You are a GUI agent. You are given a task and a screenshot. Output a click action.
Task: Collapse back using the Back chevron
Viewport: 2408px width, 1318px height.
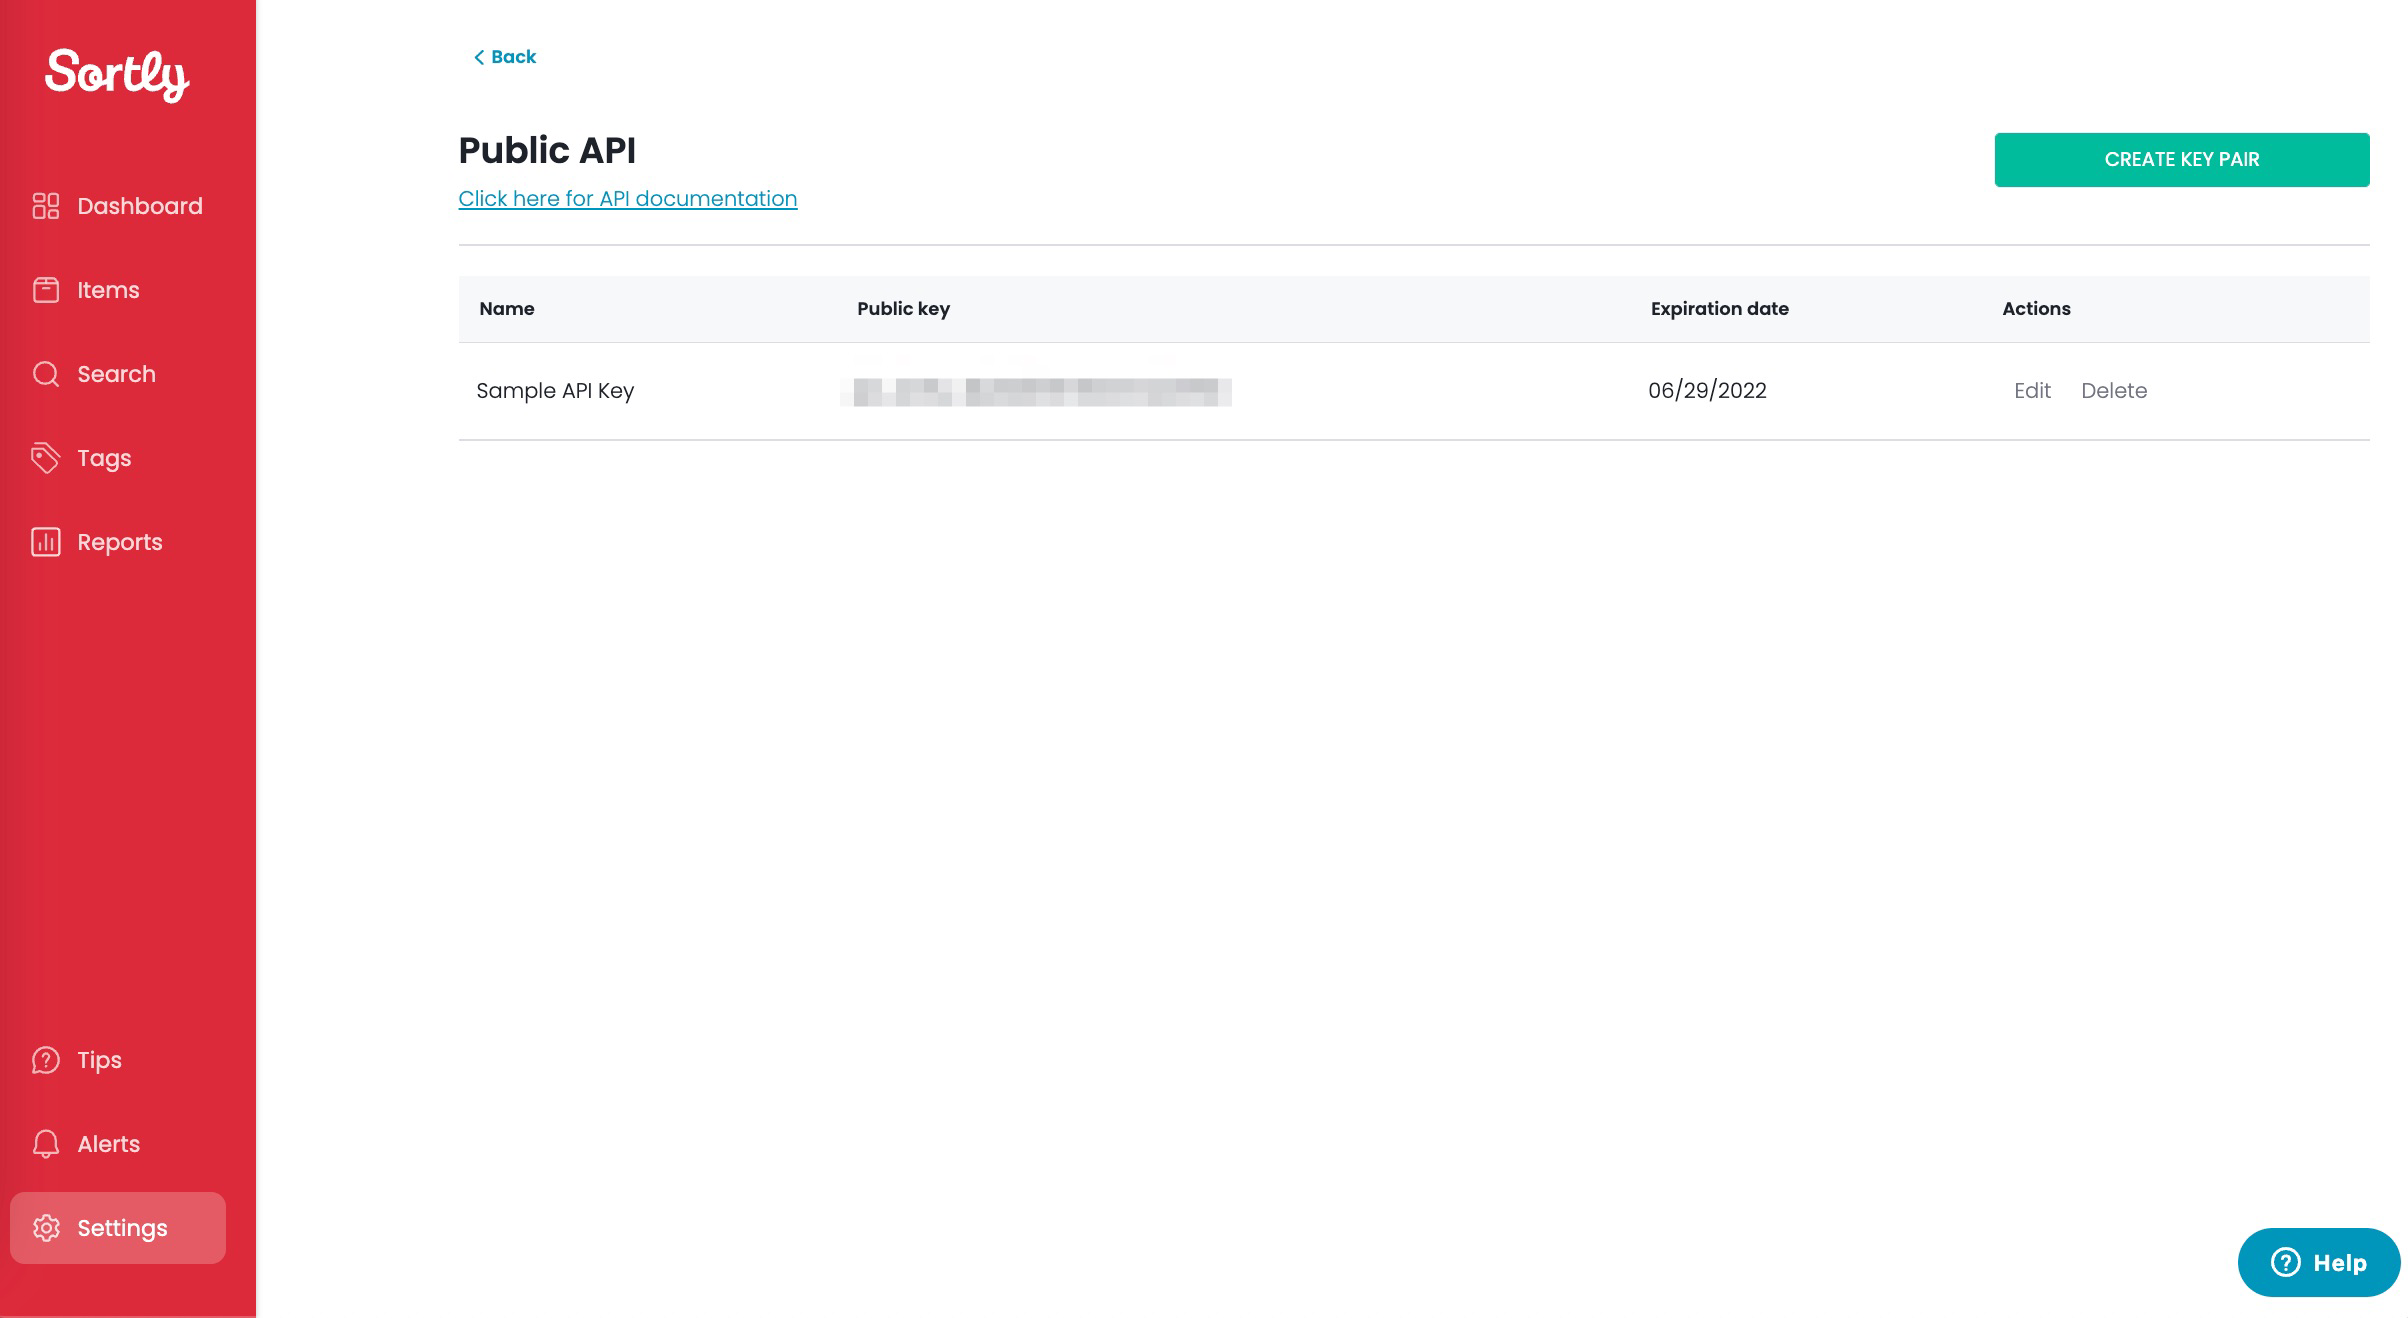click(x=480, y=57)
